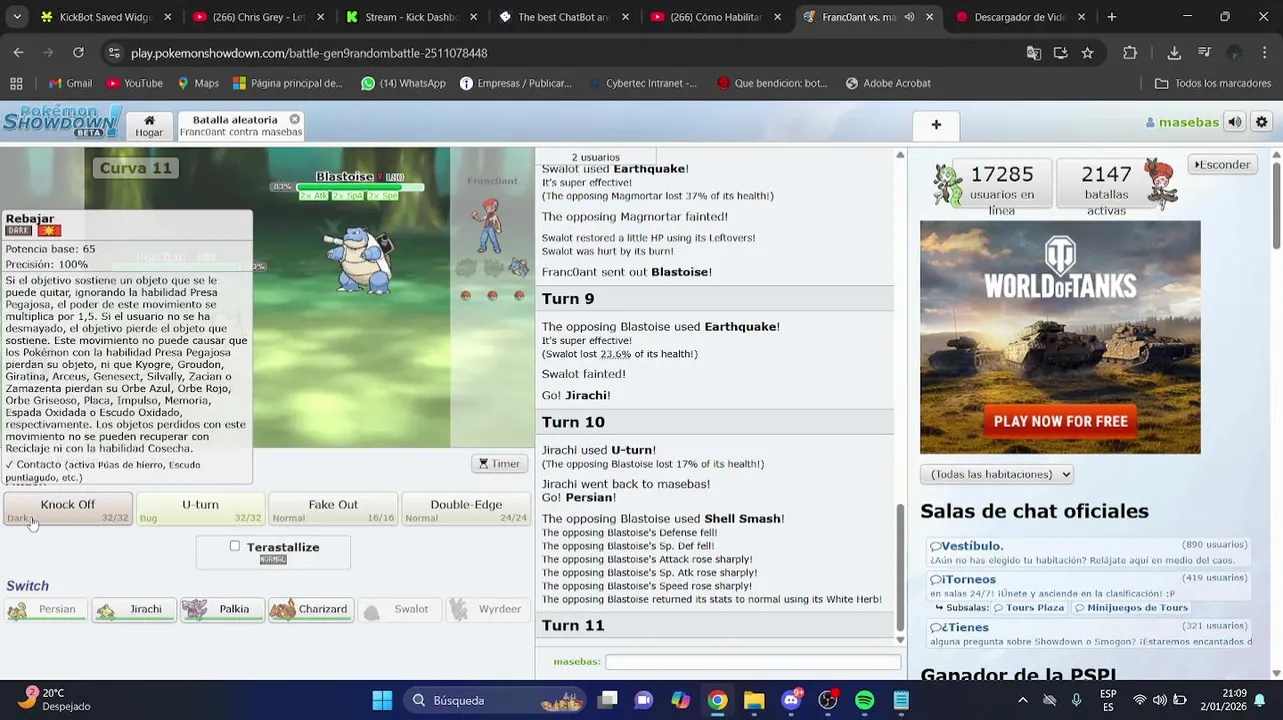The height and width of the screenshot is (720, 1283).
Task: Open the YouTube bookmark
Action: coord(134,83)
